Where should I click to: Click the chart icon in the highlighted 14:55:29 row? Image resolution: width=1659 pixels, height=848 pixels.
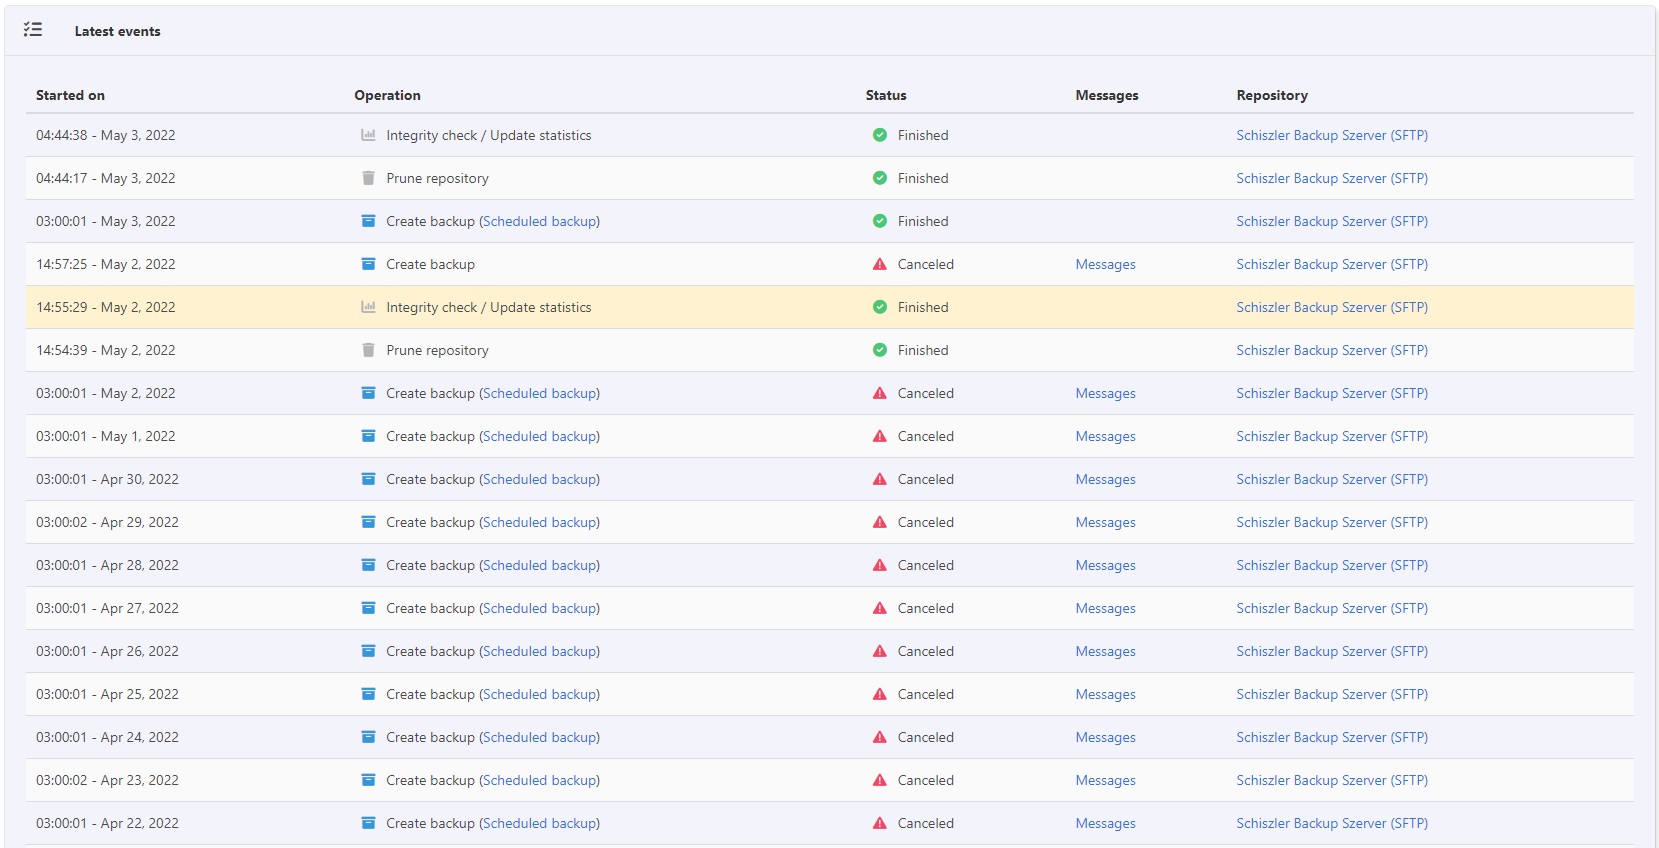tap(368, 307)
